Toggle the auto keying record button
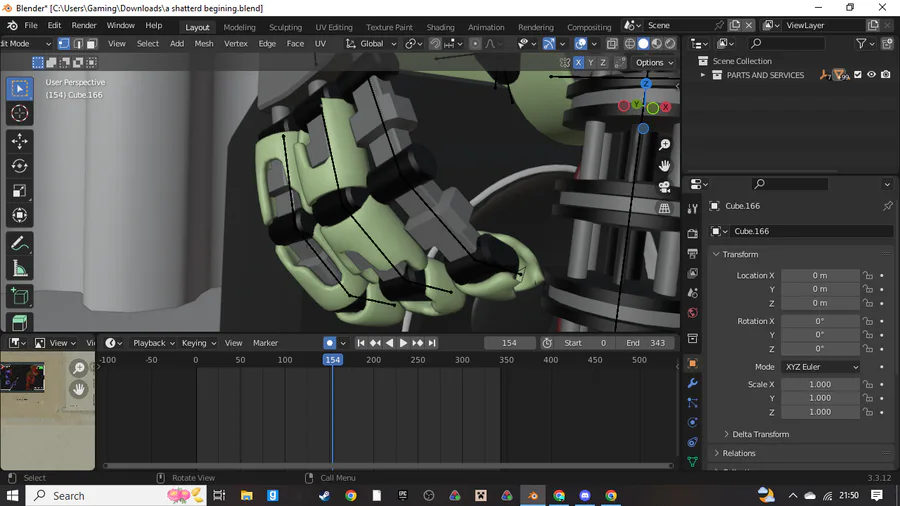 point(329,343)
